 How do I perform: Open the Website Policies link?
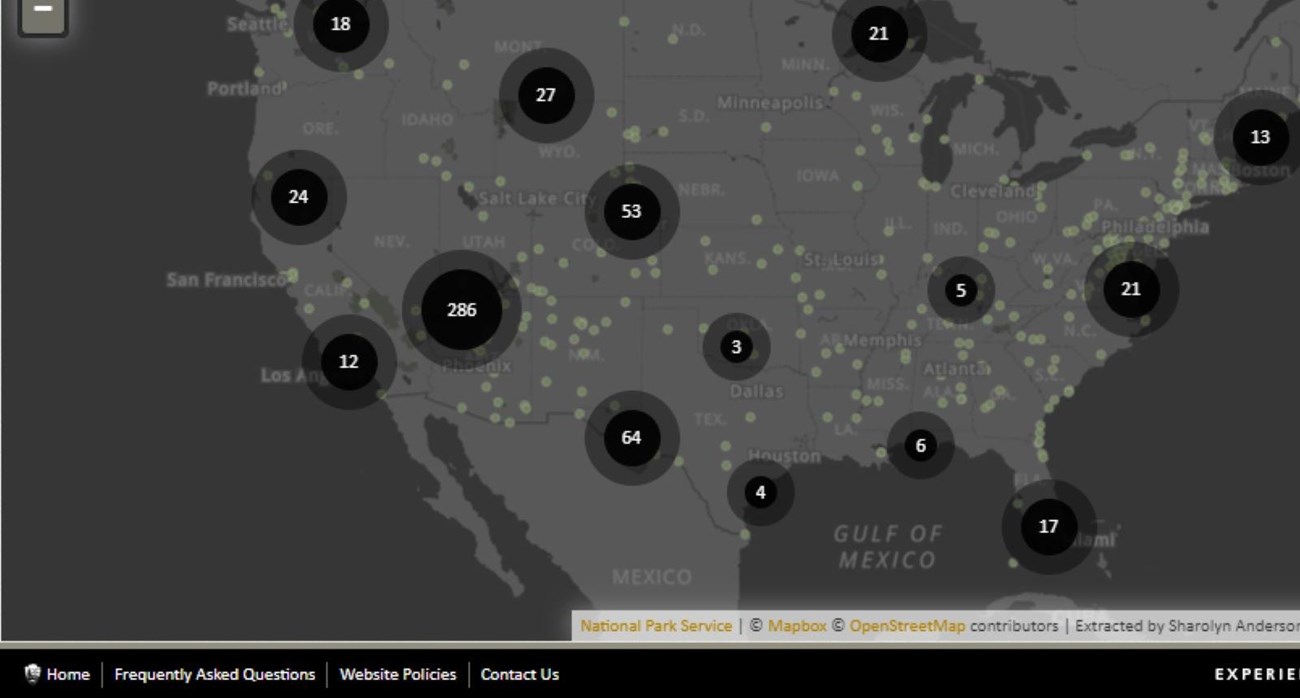tap(398, 674)
